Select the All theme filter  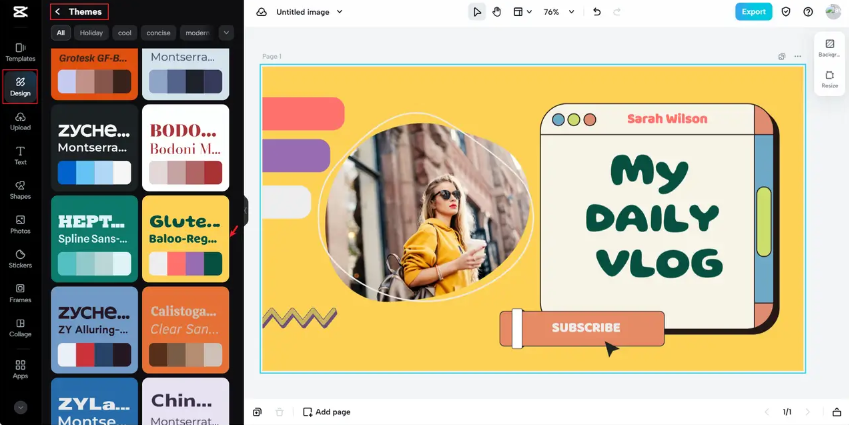point(61,33)
